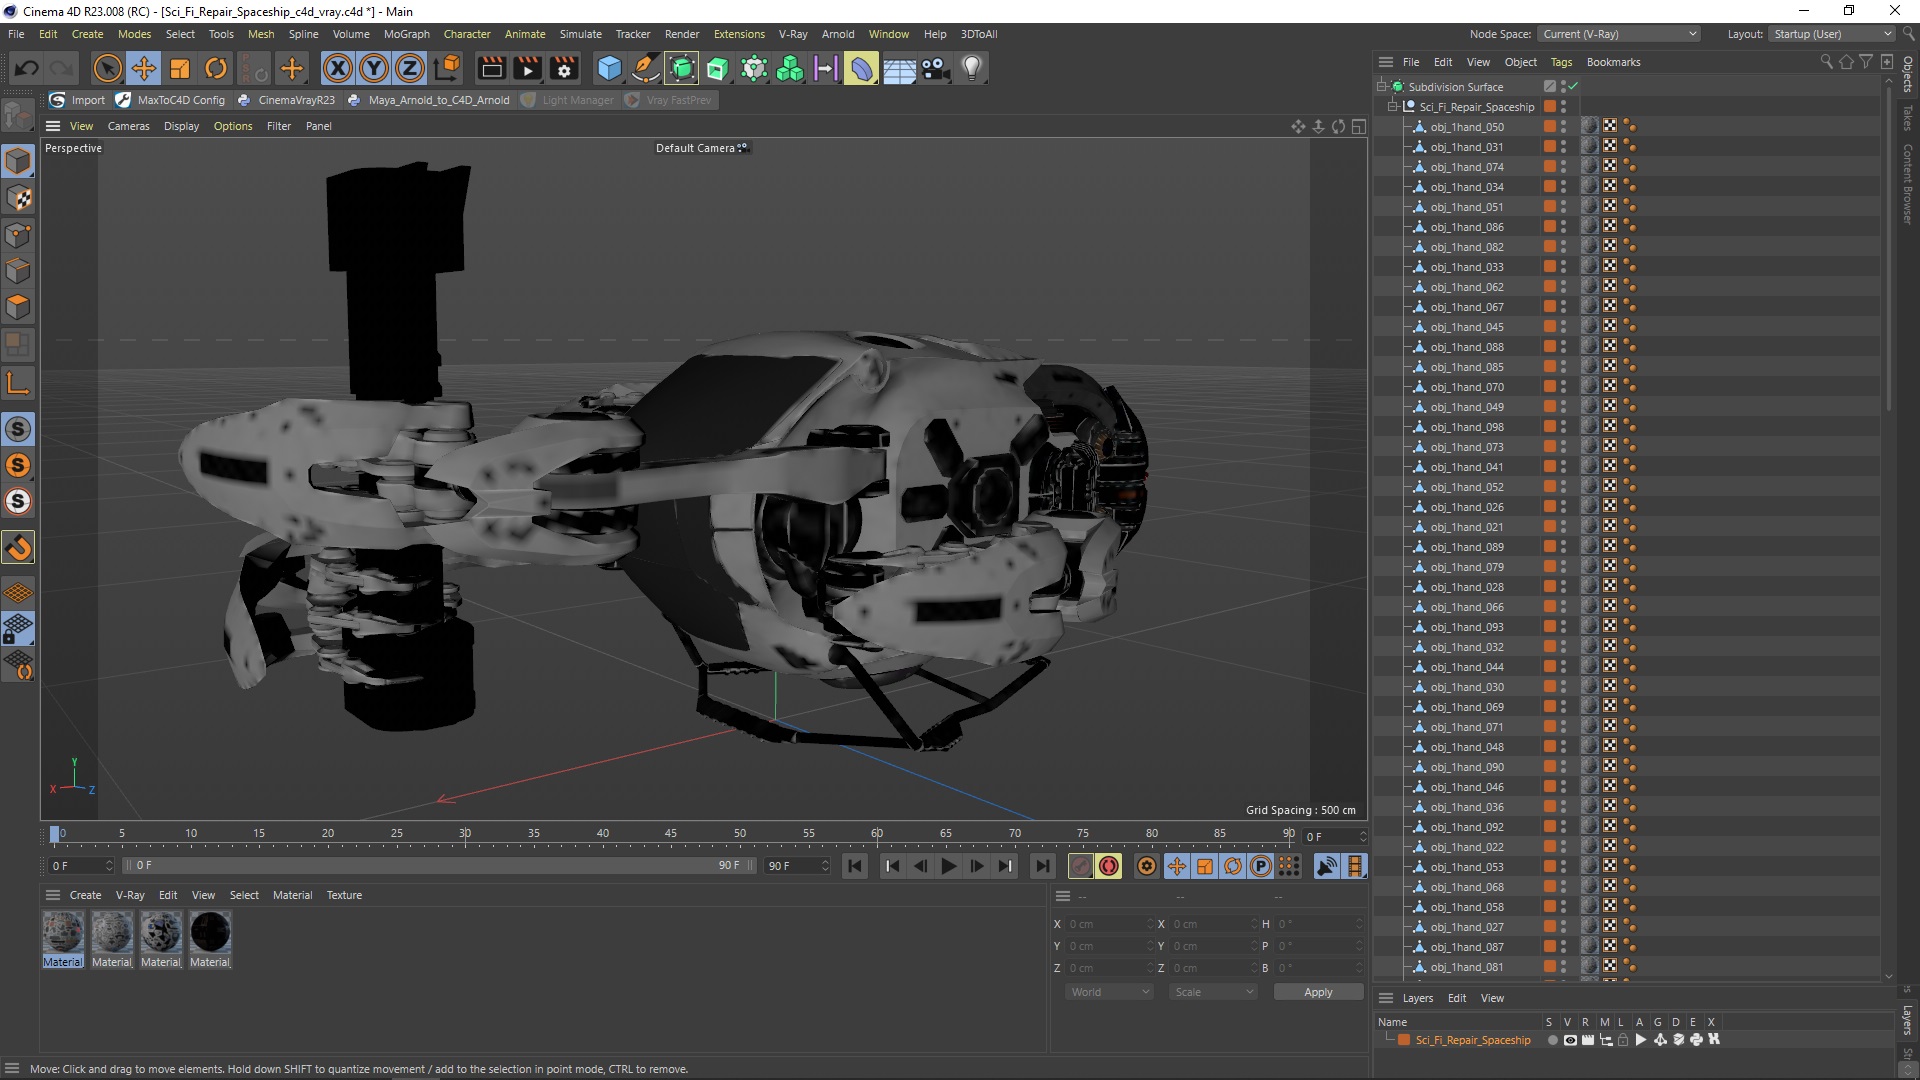The width and height of the screenshot is (1920, 1080).
Task: Add a Floor grid object
Action: click(899, 68)
